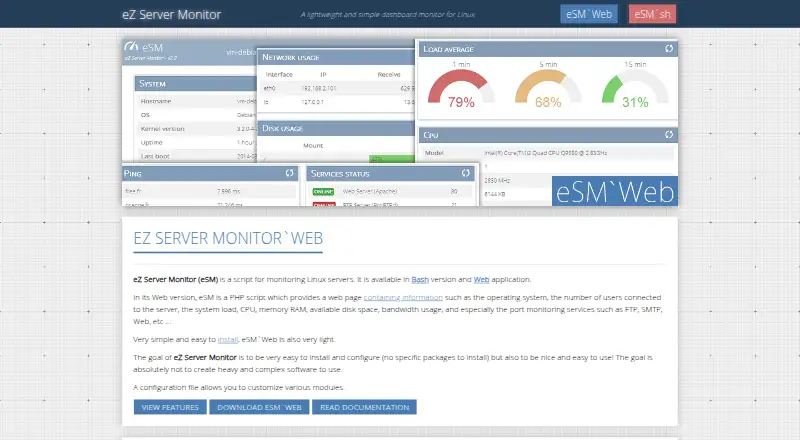The image size is (800, 440).
Task: Follow the Bash version link
Action: point(420,279)
